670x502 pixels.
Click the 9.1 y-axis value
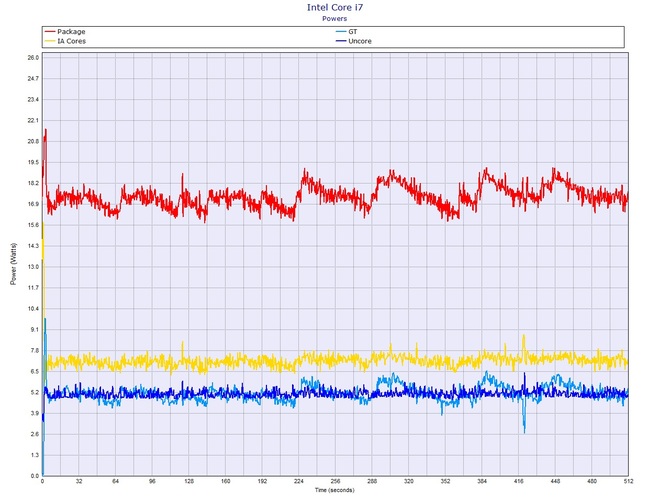pos(35,329)
